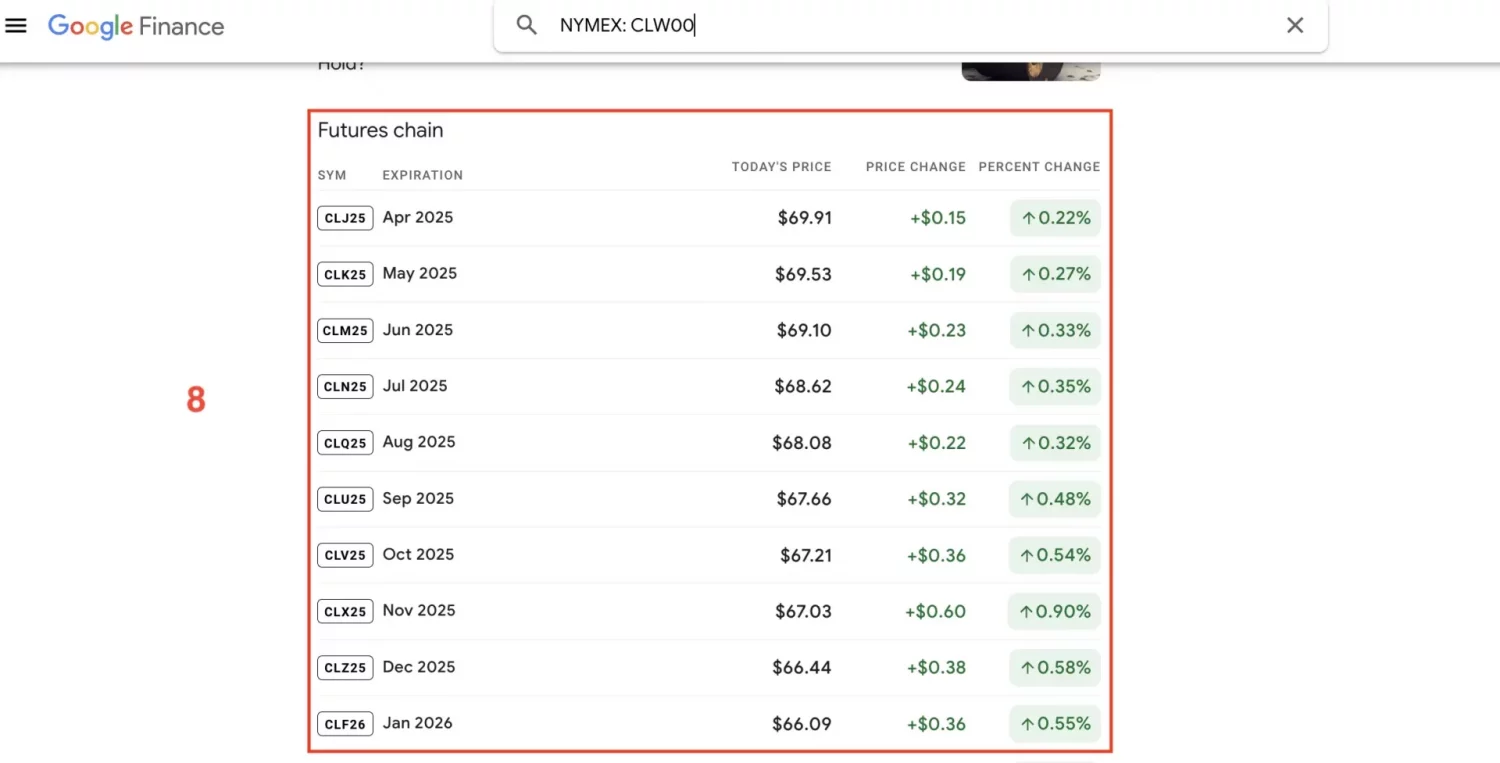This screenshot has height=763, width=1500.
Task: Click the $68.08 price
Action: click(x=802, y=442)
